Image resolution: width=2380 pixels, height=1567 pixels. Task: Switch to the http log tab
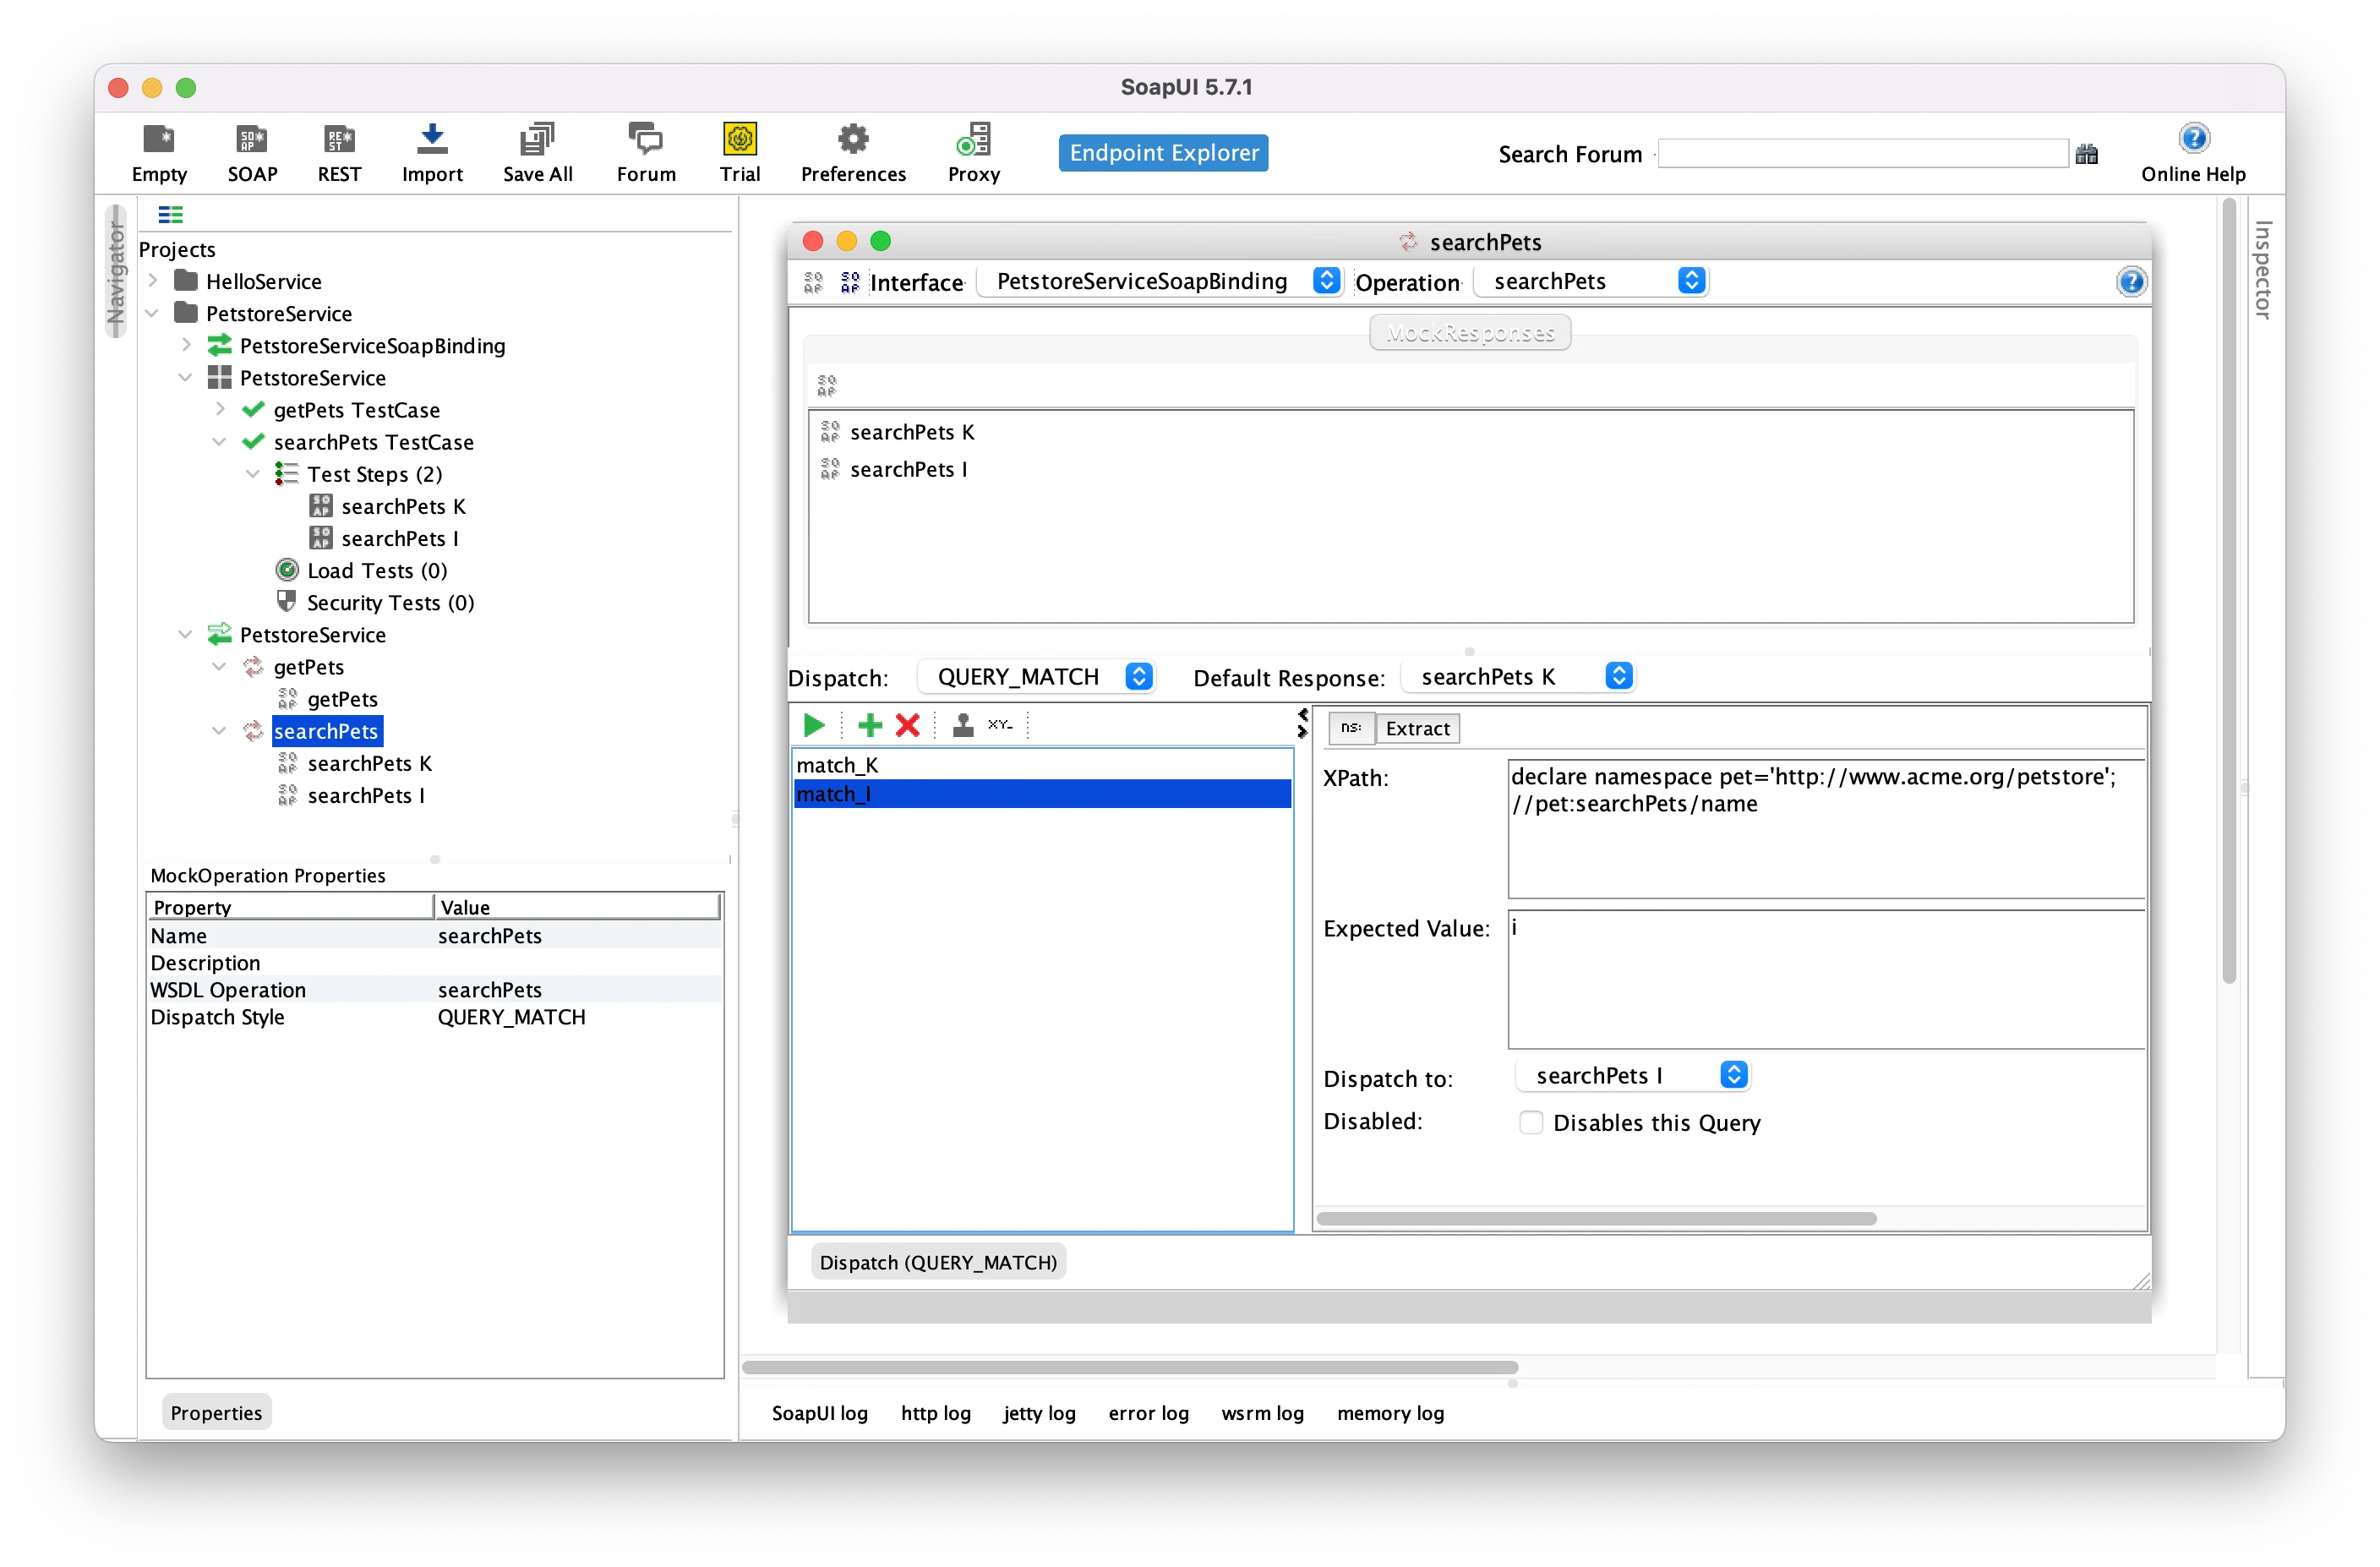click(x=935, y=1413)
